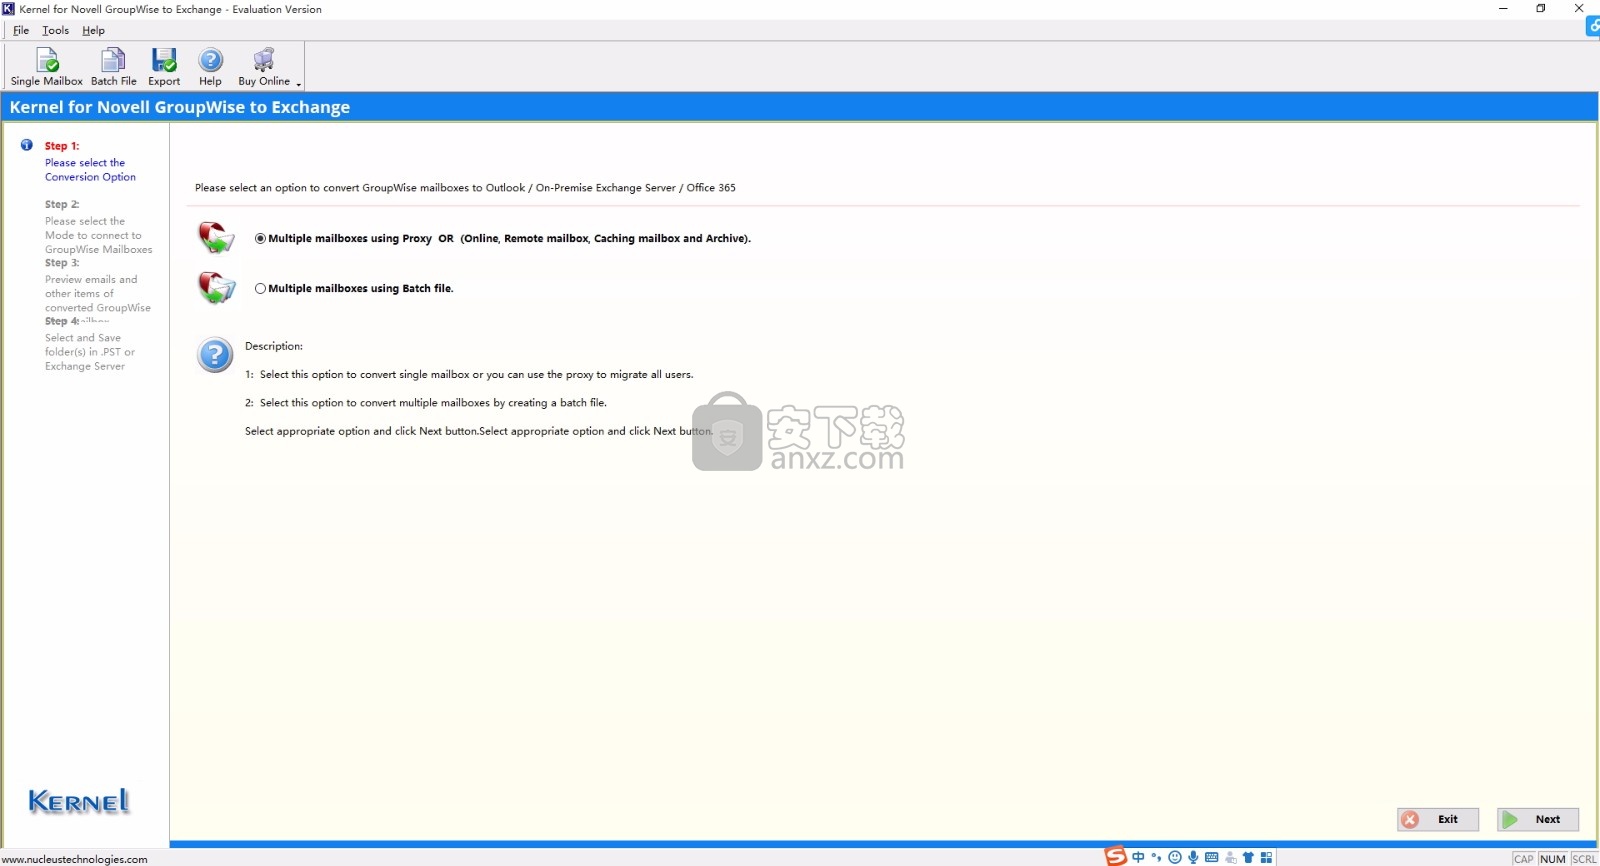The height and width of the screenshot is (866, 1600).
Task: Expand the Buy Online dropdown arrow
Action: pyautogui.click(x=298, y=84)
